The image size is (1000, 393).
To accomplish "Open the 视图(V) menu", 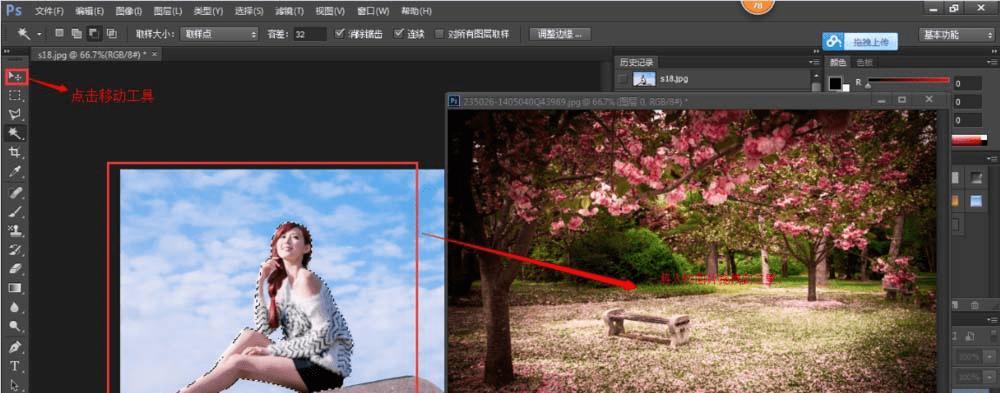I will tap(330, 11).
